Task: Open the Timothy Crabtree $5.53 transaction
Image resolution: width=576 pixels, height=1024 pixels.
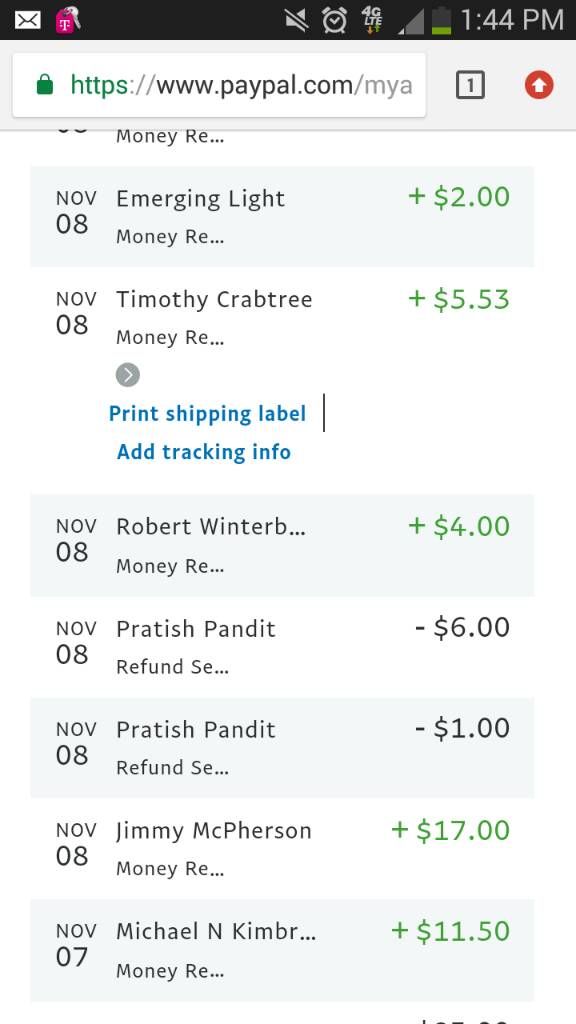Action: pyautogui.click(x=282, y=317)
